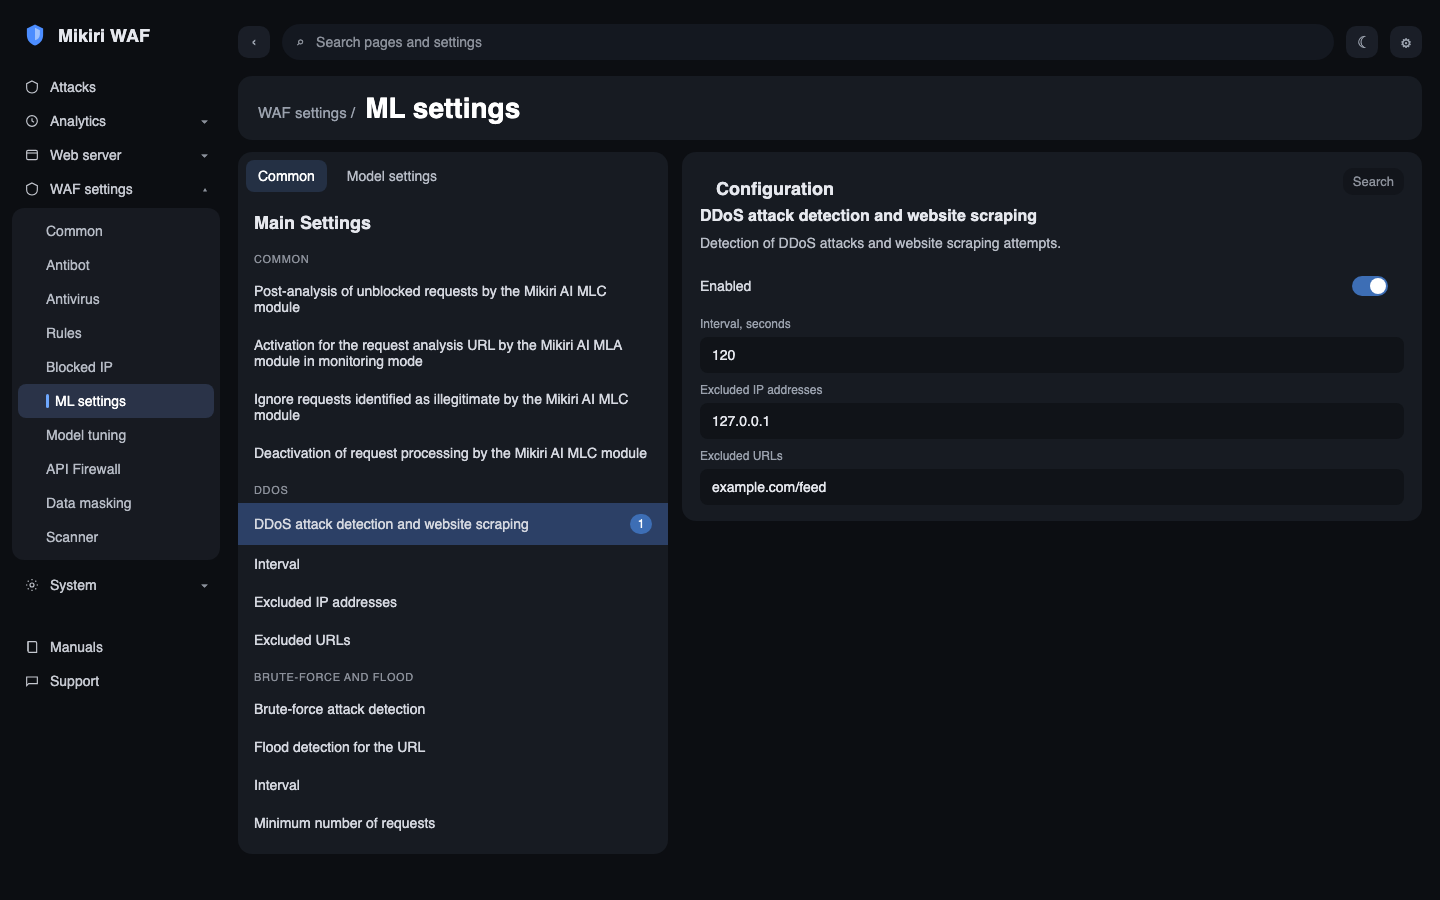This screenshot has height=900, width=1440.
Task: Expand the Web server submenu arrow
Action: [x=204, y=156]
